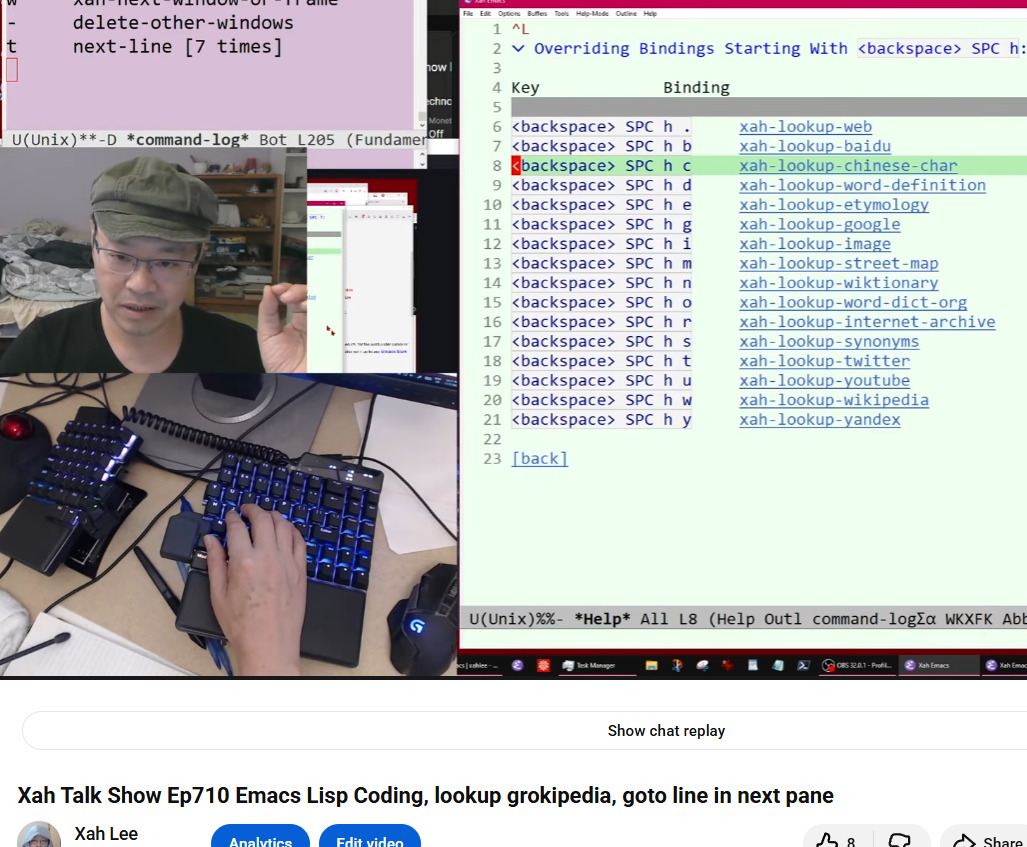
Task: Click the video title text
Action: click(425, 796)
